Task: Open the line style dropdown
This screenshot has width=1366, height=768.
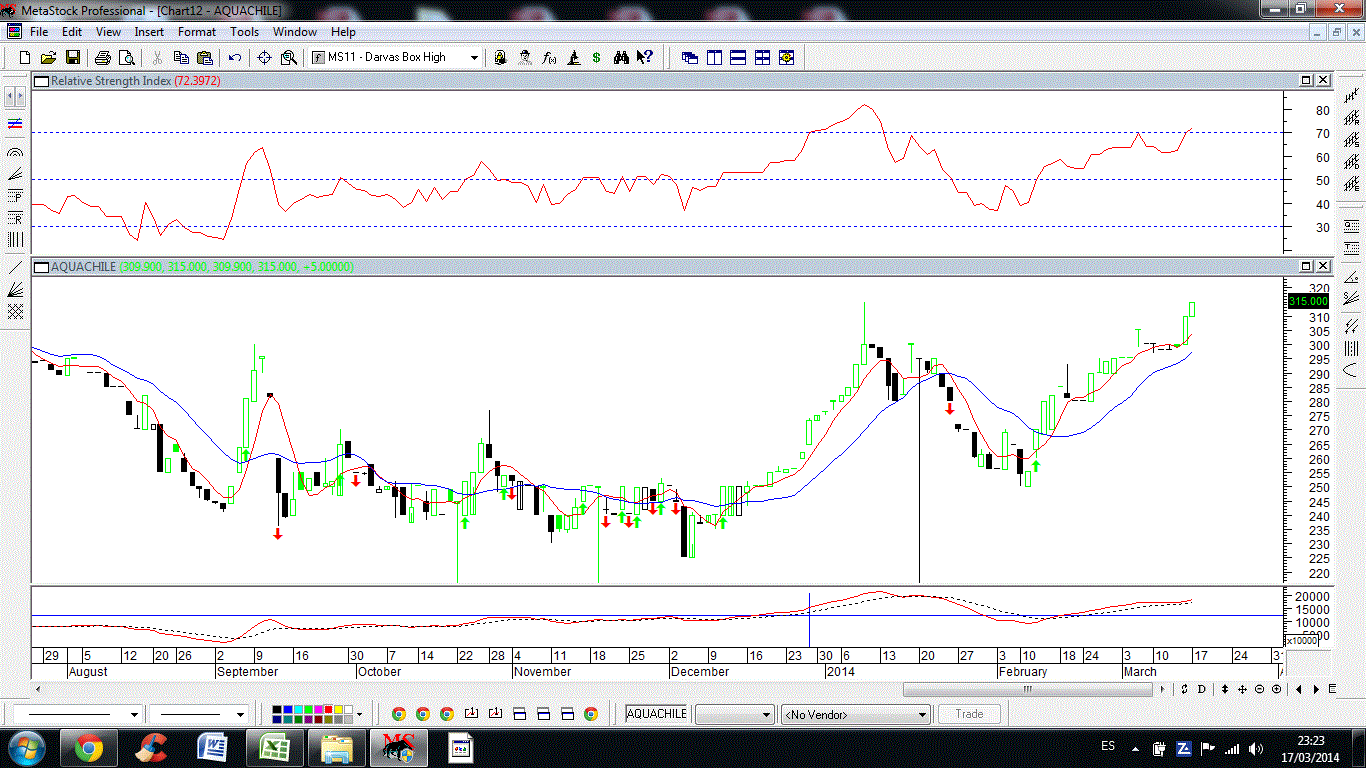Action: click(77, 714)
